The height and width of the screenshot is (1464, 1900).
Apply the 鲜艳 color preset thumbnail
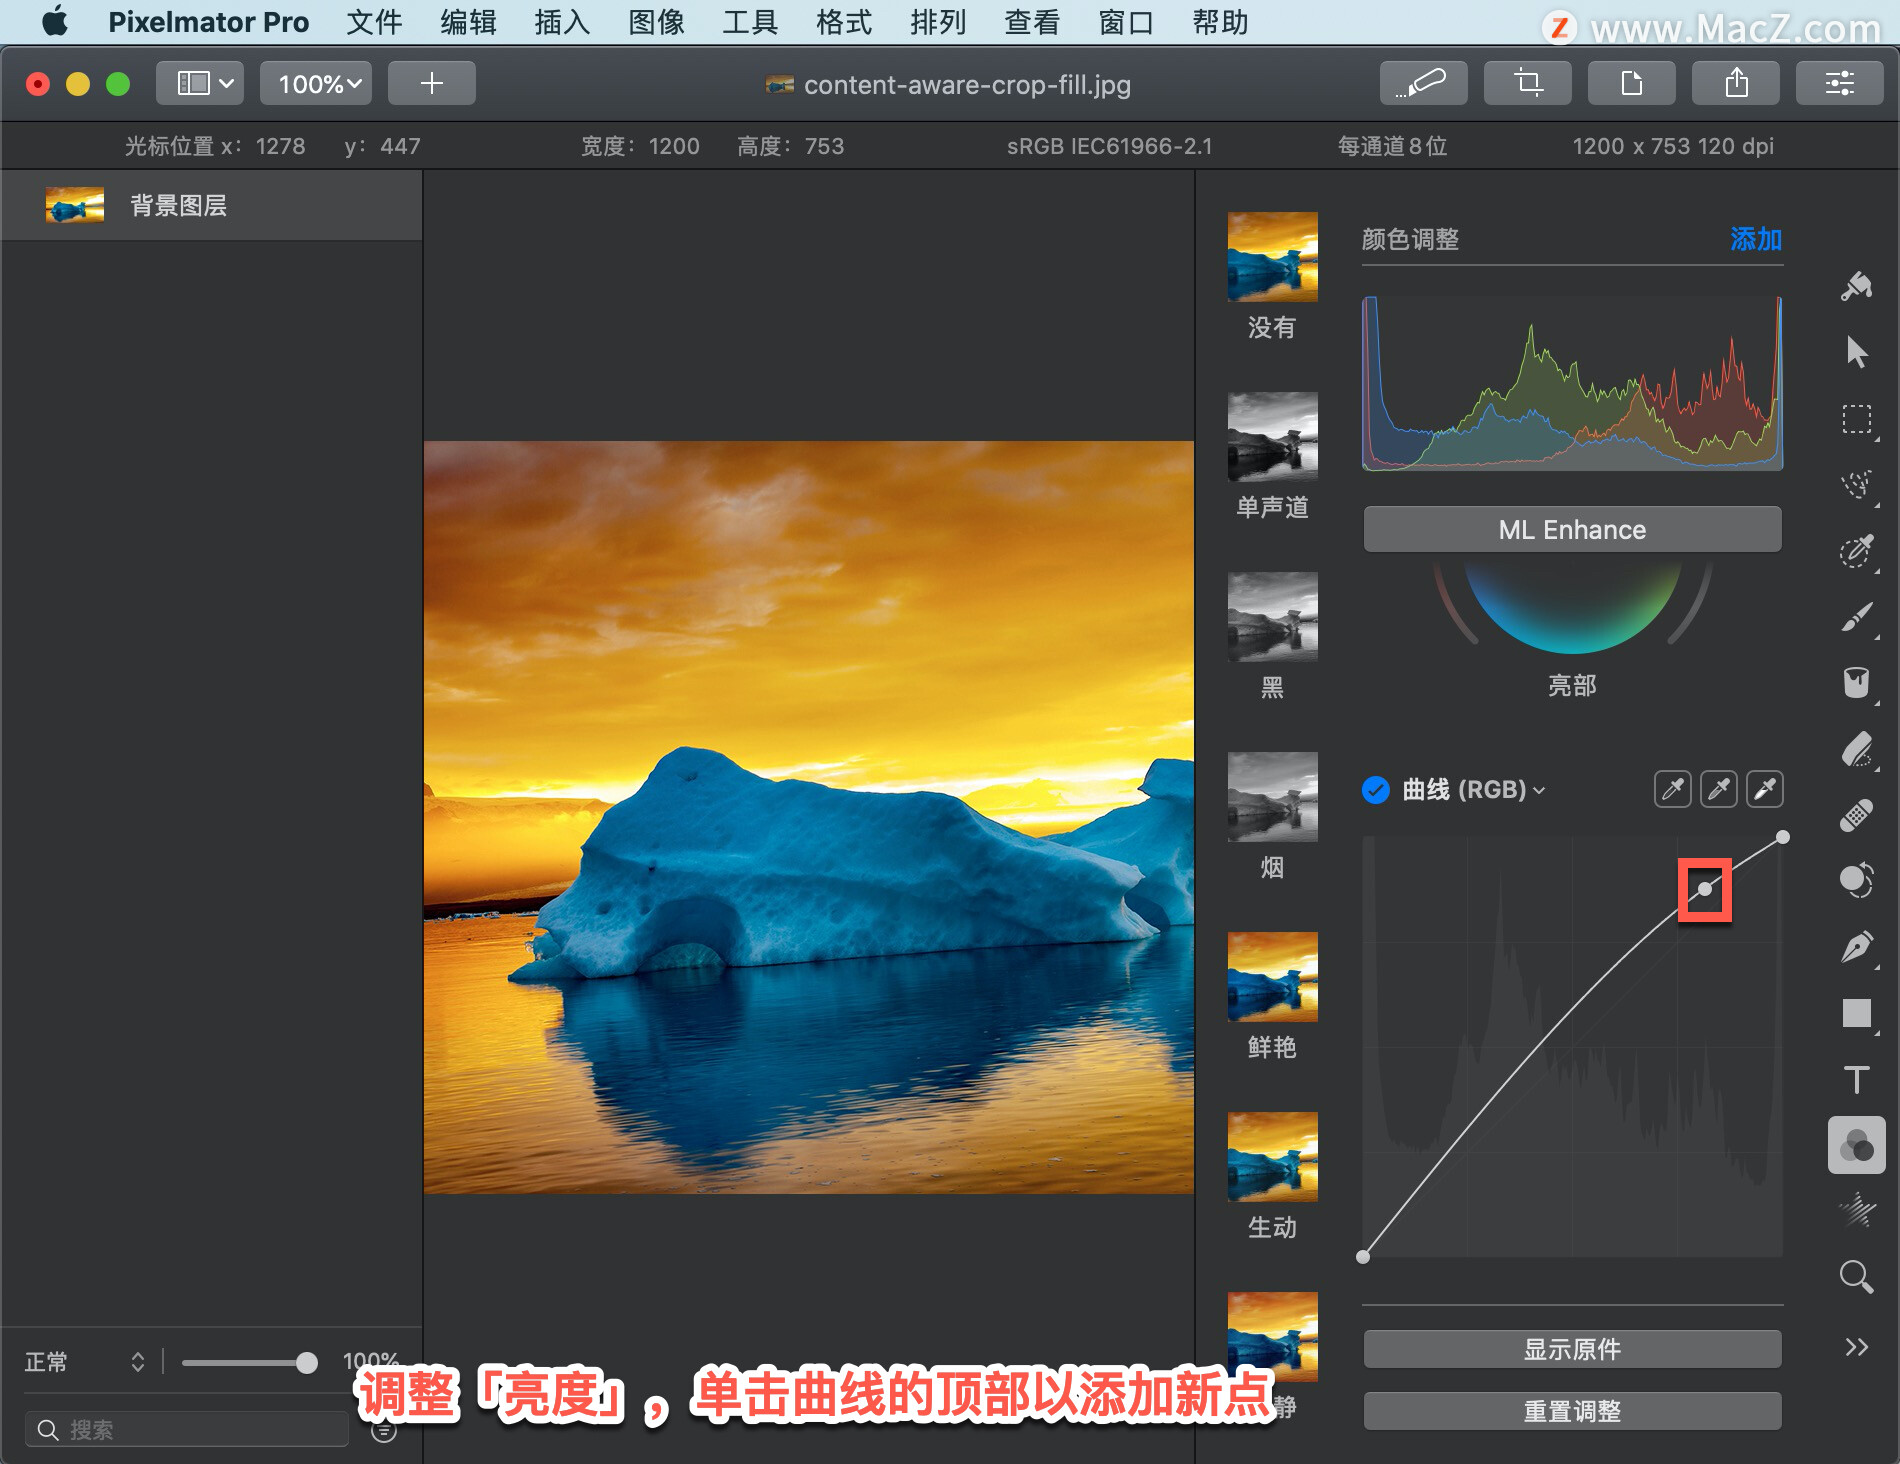(1271, 978)
